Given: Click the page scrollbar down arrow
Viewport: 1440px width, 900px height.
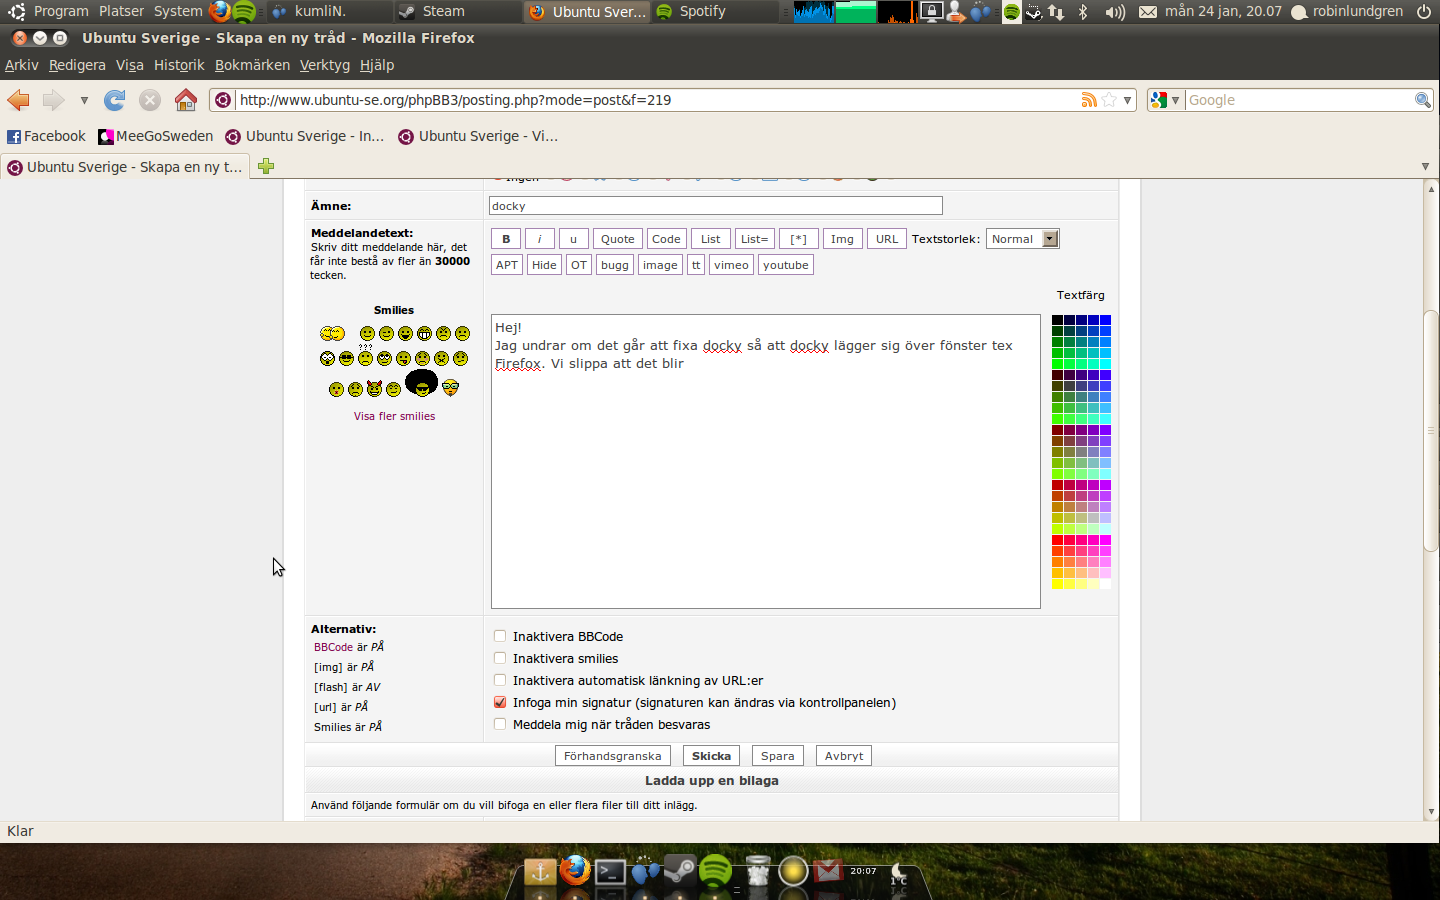Looking at the screenshot, I should point(1431,812).
